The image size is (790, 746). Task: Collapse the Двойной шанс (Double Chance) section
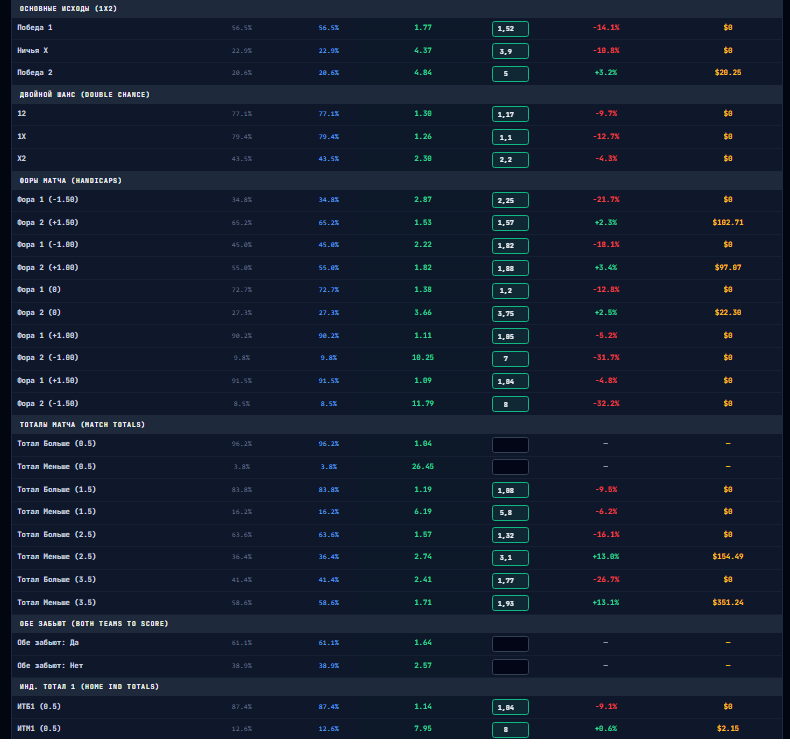coord(85,95)
